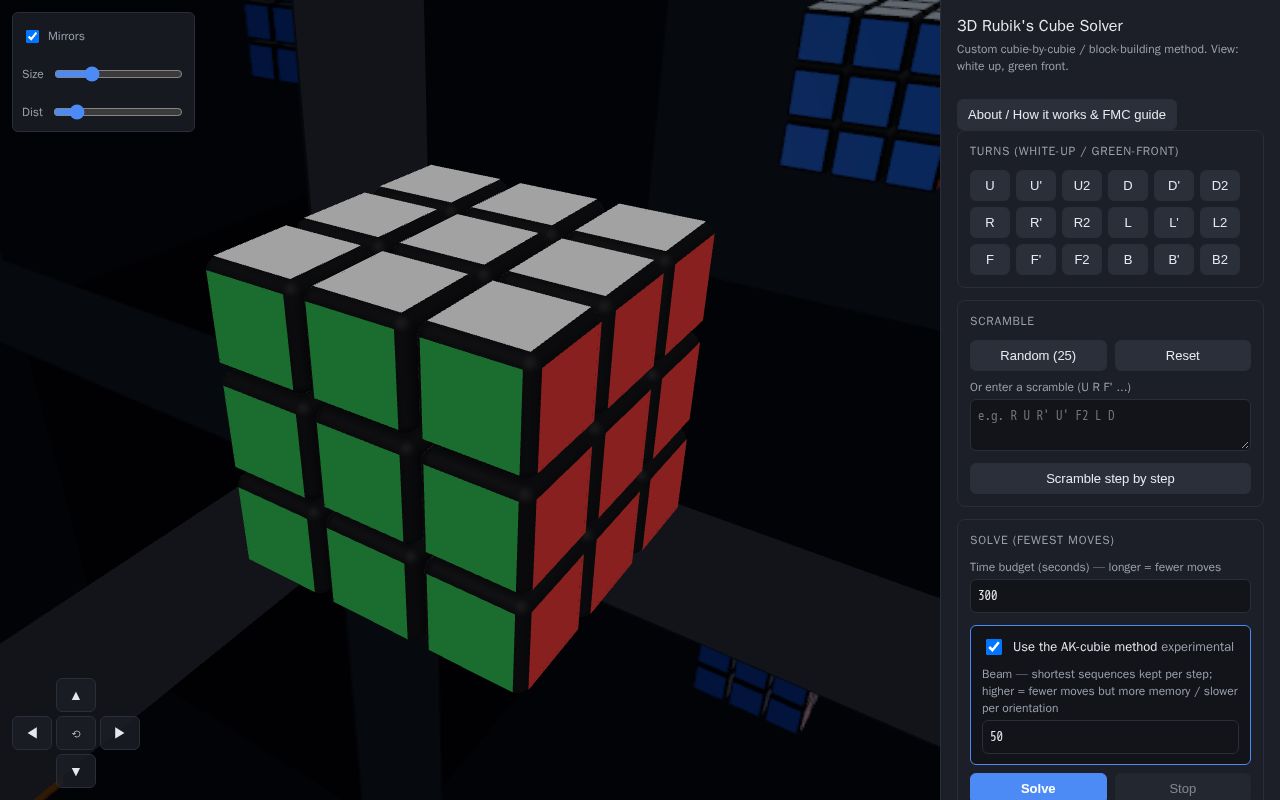
Task: Apply the L2 turn
Action: coord(1220,222)
